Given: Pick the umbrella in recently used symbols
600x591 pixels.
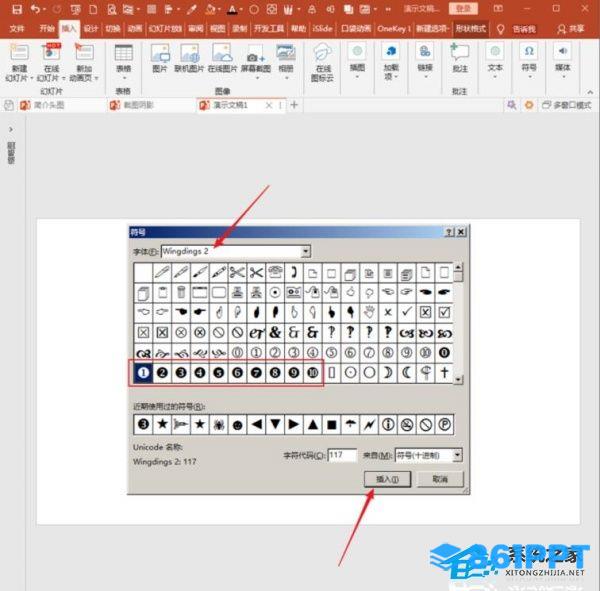Looking at the screenshot, I should 350,424.
